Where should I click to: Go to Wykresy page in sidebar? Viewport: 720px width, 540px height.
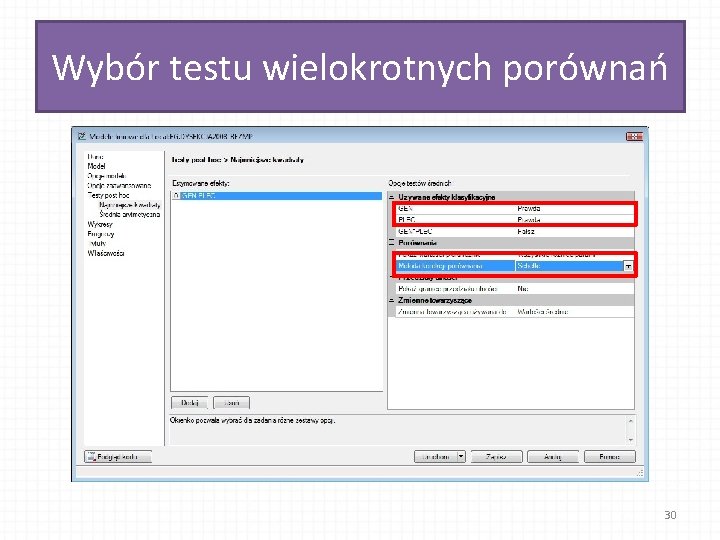[100, 224]
